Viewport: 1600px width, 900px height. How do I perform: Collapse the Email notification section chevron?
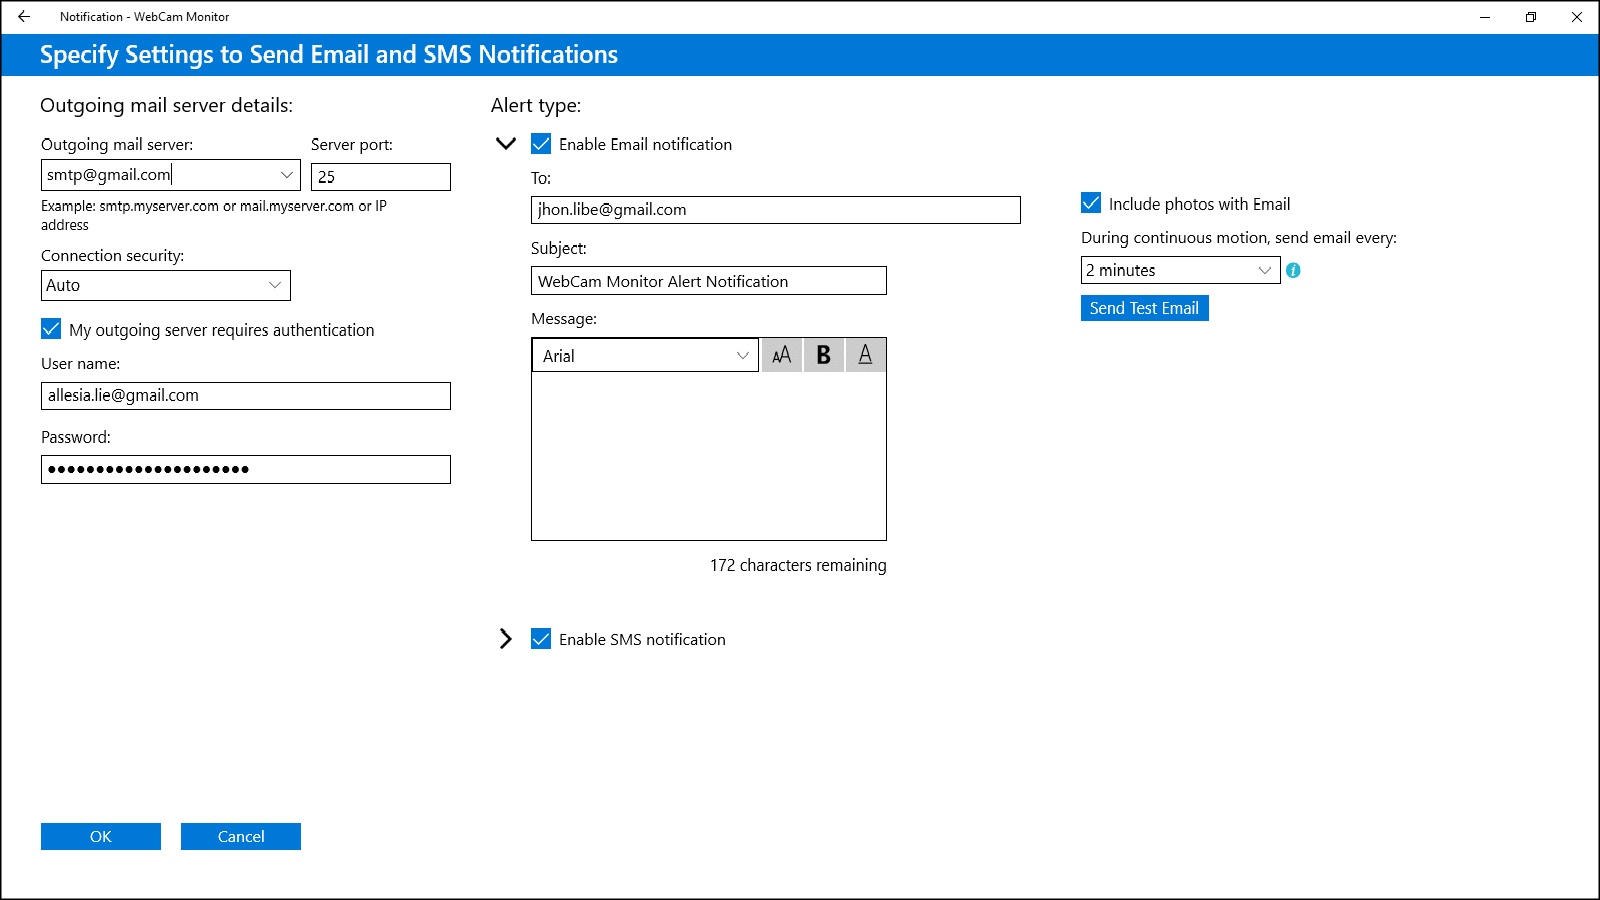tap(506, 144)
